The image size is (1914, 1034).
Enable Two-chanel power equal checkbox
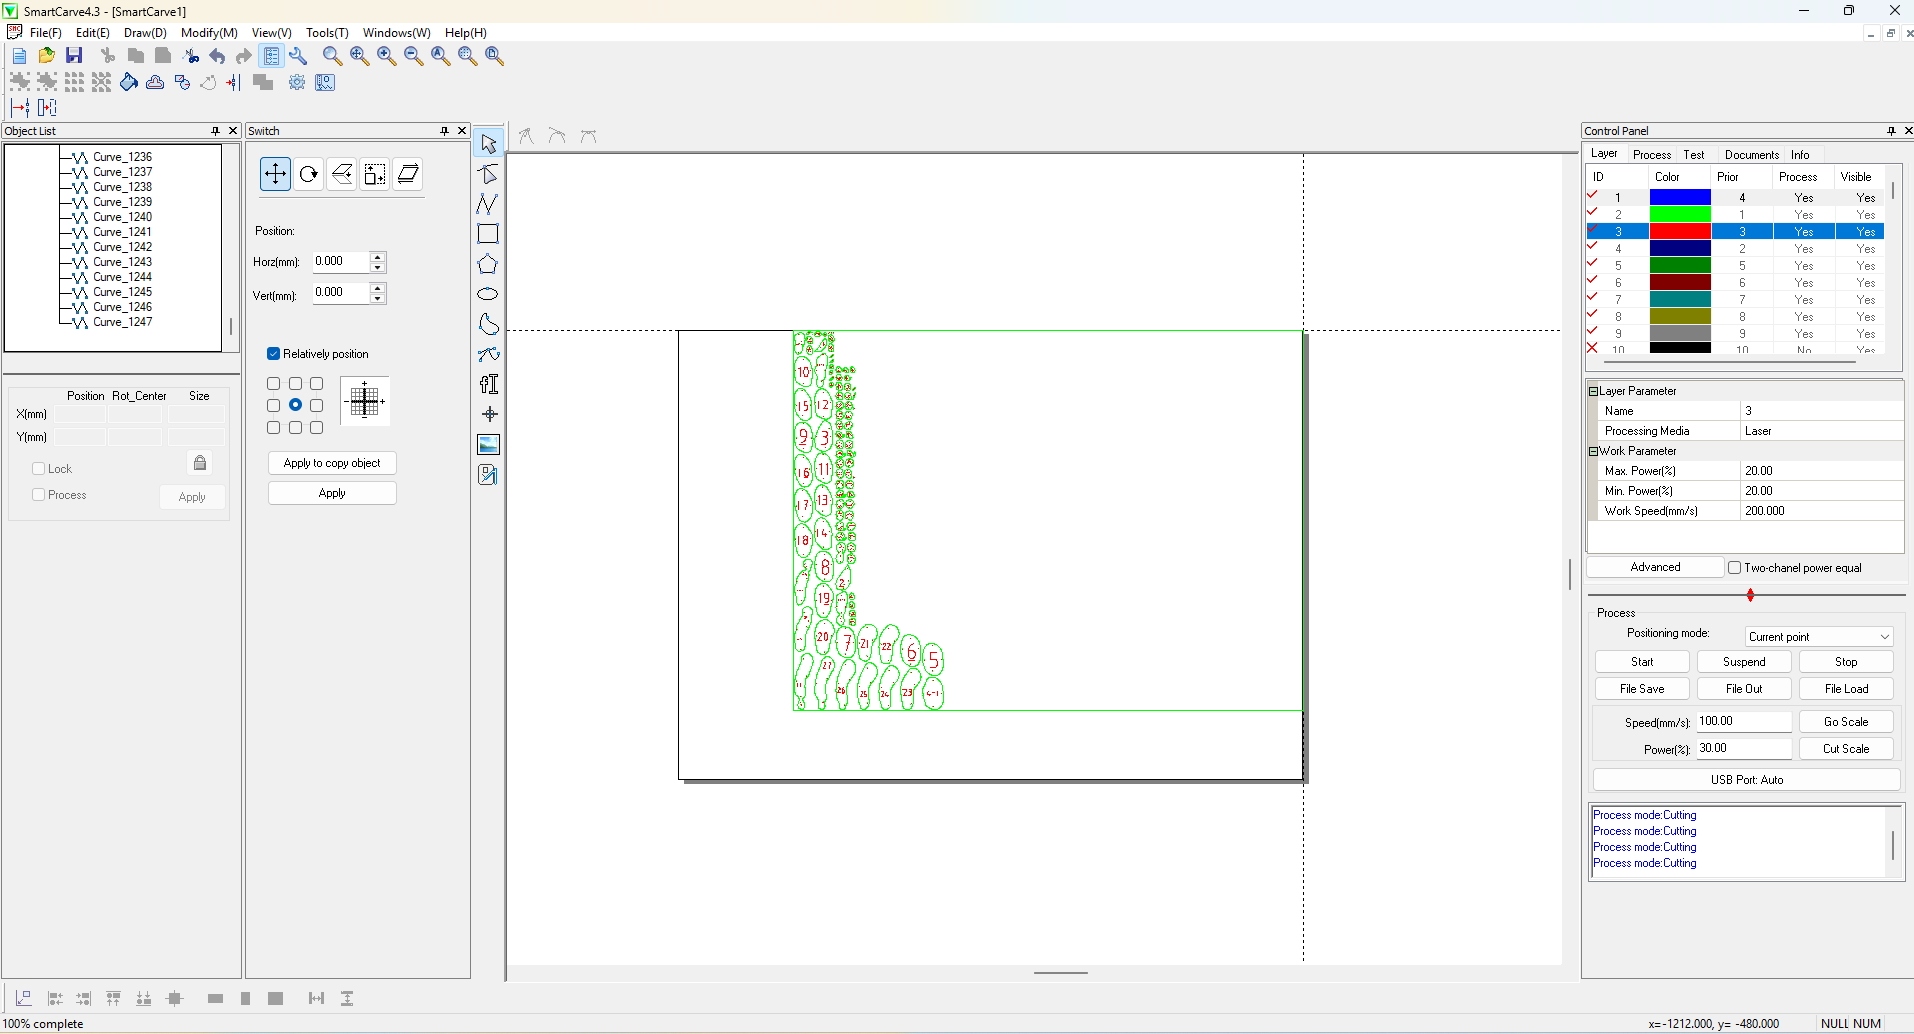pos(1735,568)
